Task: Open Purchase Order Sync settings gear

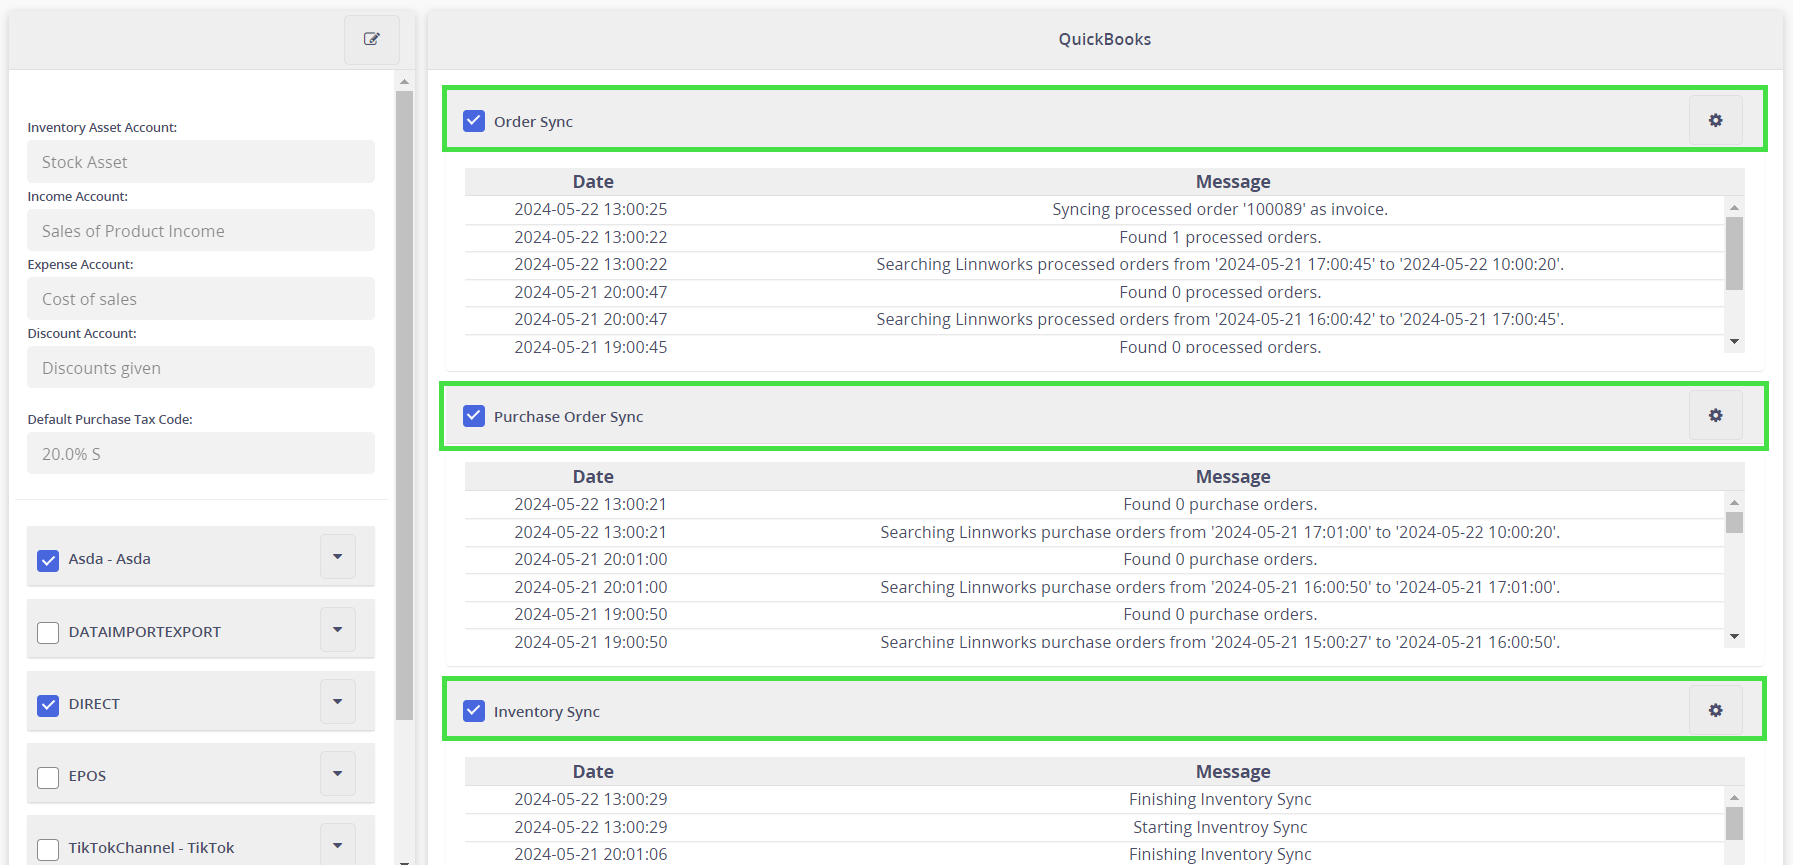Action: pos(1715,416)
